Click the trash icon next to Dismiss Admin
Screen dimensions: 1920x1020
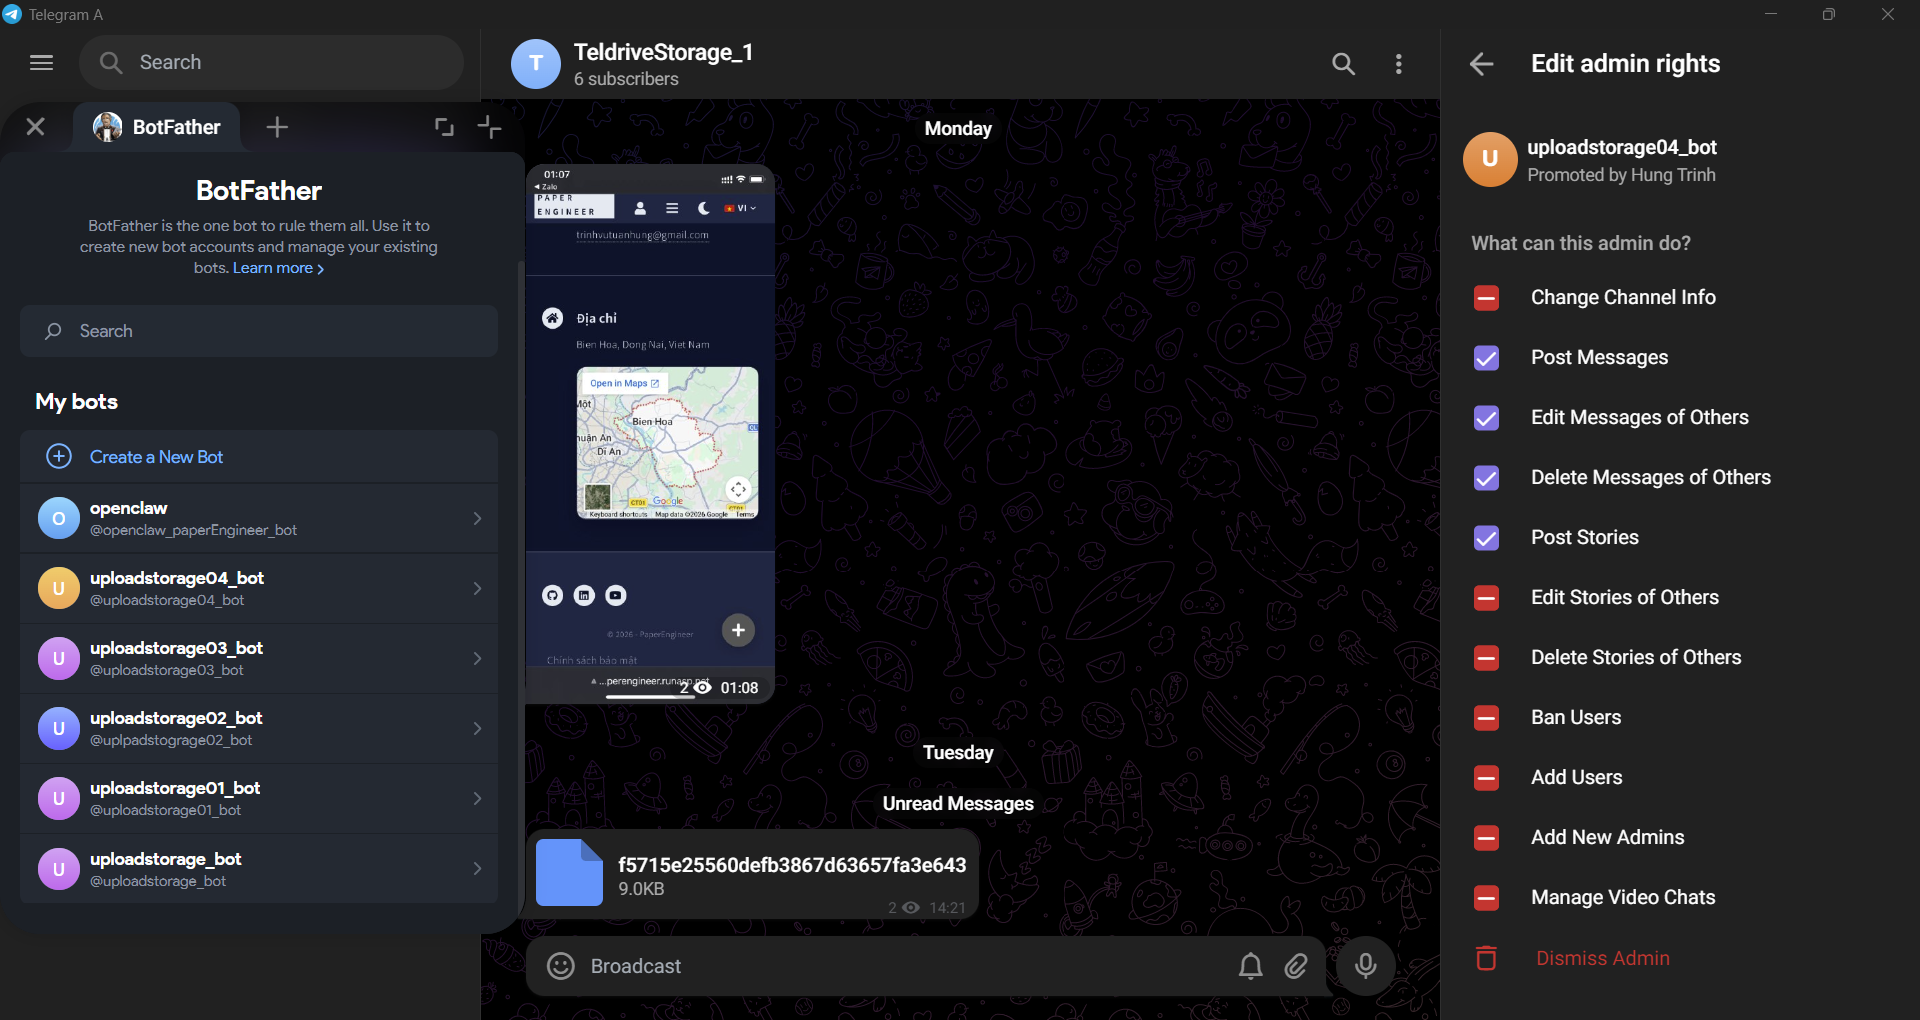tap(1486, 957)
